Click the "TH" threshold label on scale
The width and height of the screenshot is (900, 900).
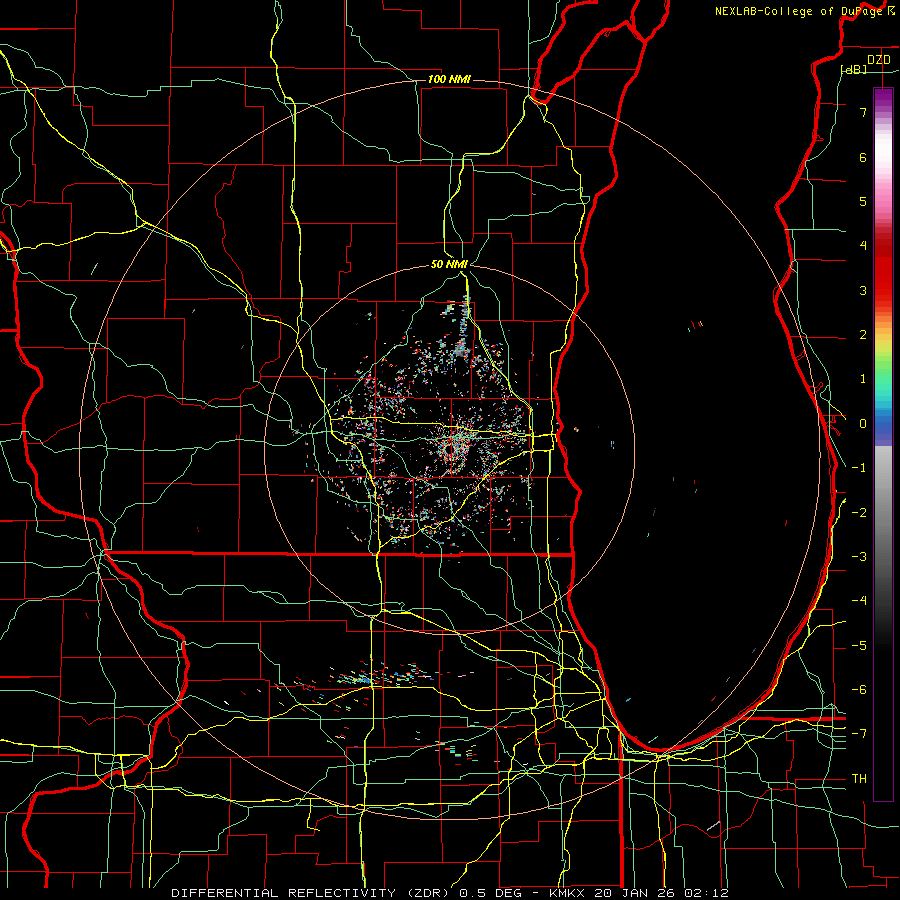859,779
